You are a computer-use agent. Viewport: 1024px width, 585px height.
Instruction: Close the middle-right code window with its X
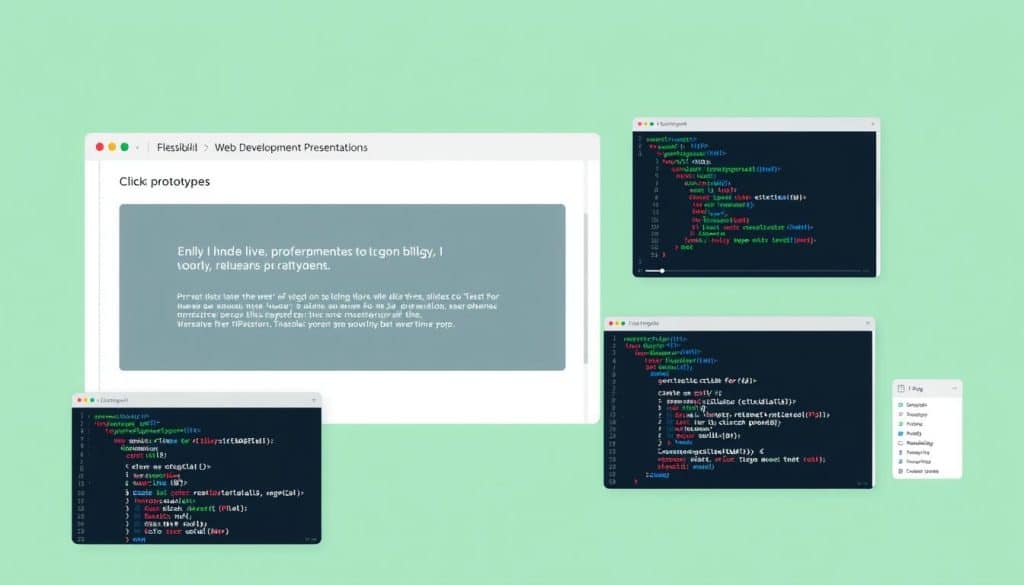pyautogui.click(x=867, y=323)
